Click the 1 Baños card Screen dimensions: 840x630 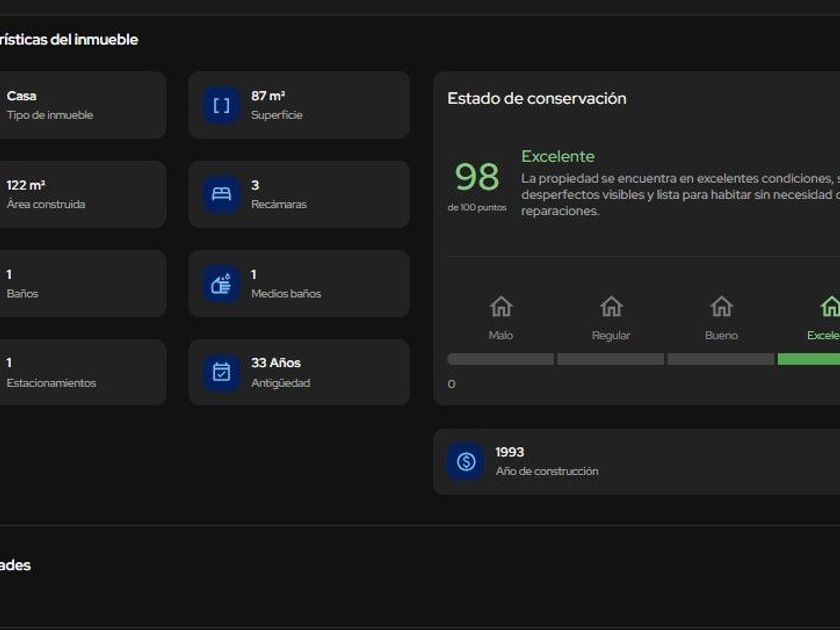[80, 284]
